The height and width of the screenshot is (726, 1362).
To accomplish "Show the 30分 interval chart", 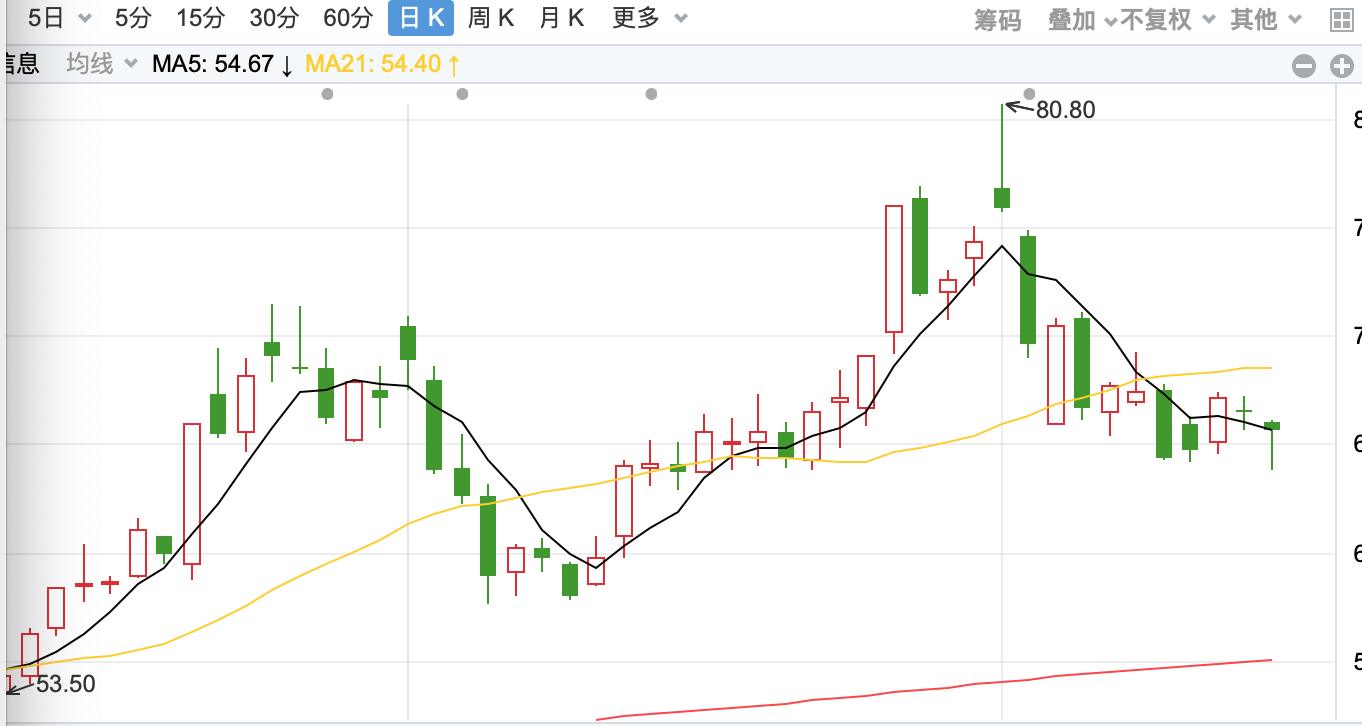I will (274, 18).
